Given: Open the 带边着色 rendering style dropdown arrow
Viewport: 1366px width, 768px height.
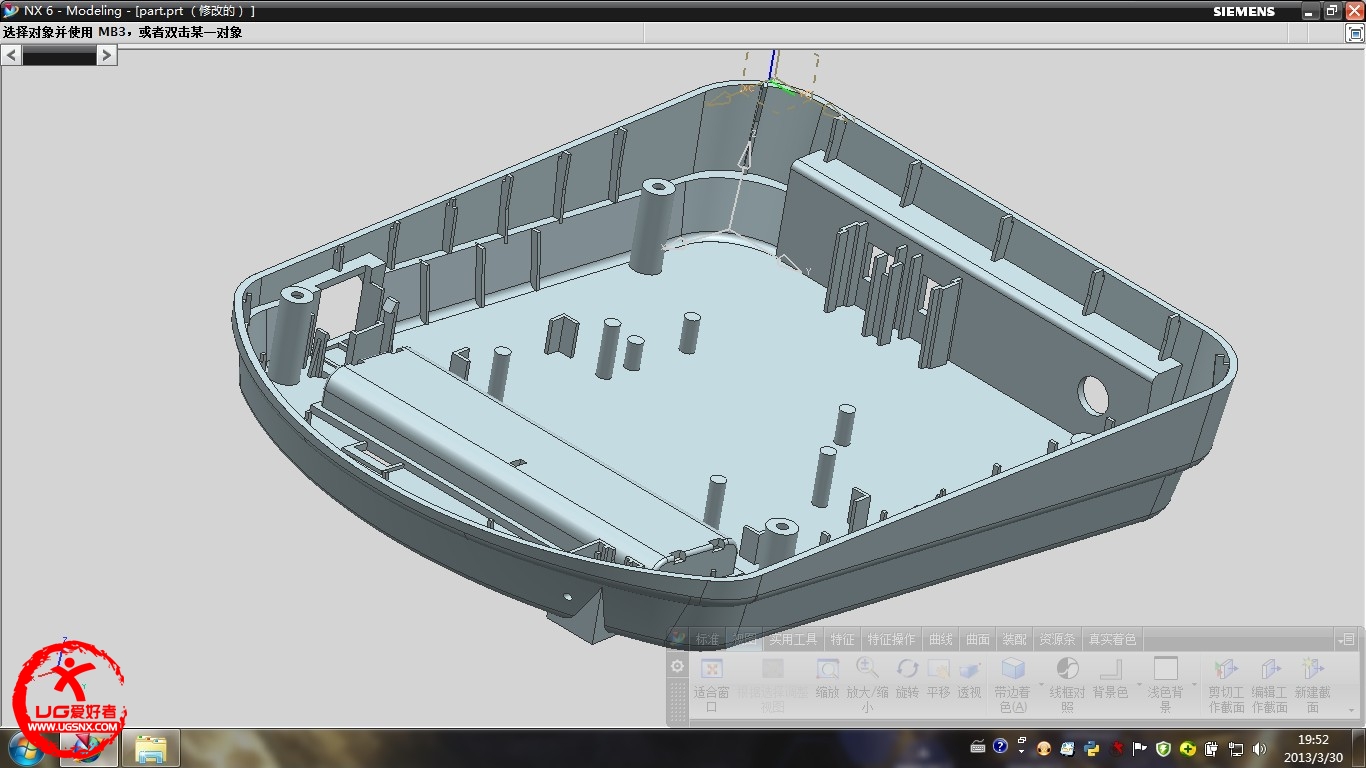Looking at the screenshot, I should pos(1040,685).
